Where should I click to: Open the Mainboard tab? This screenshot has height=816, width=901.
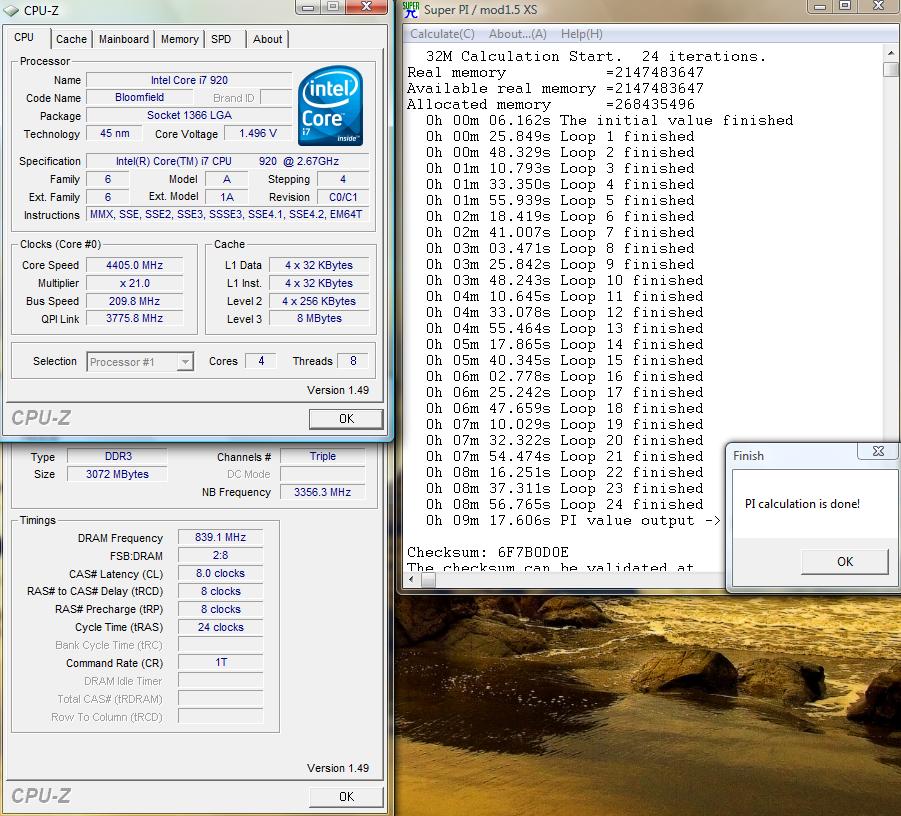tap(124, 39)
